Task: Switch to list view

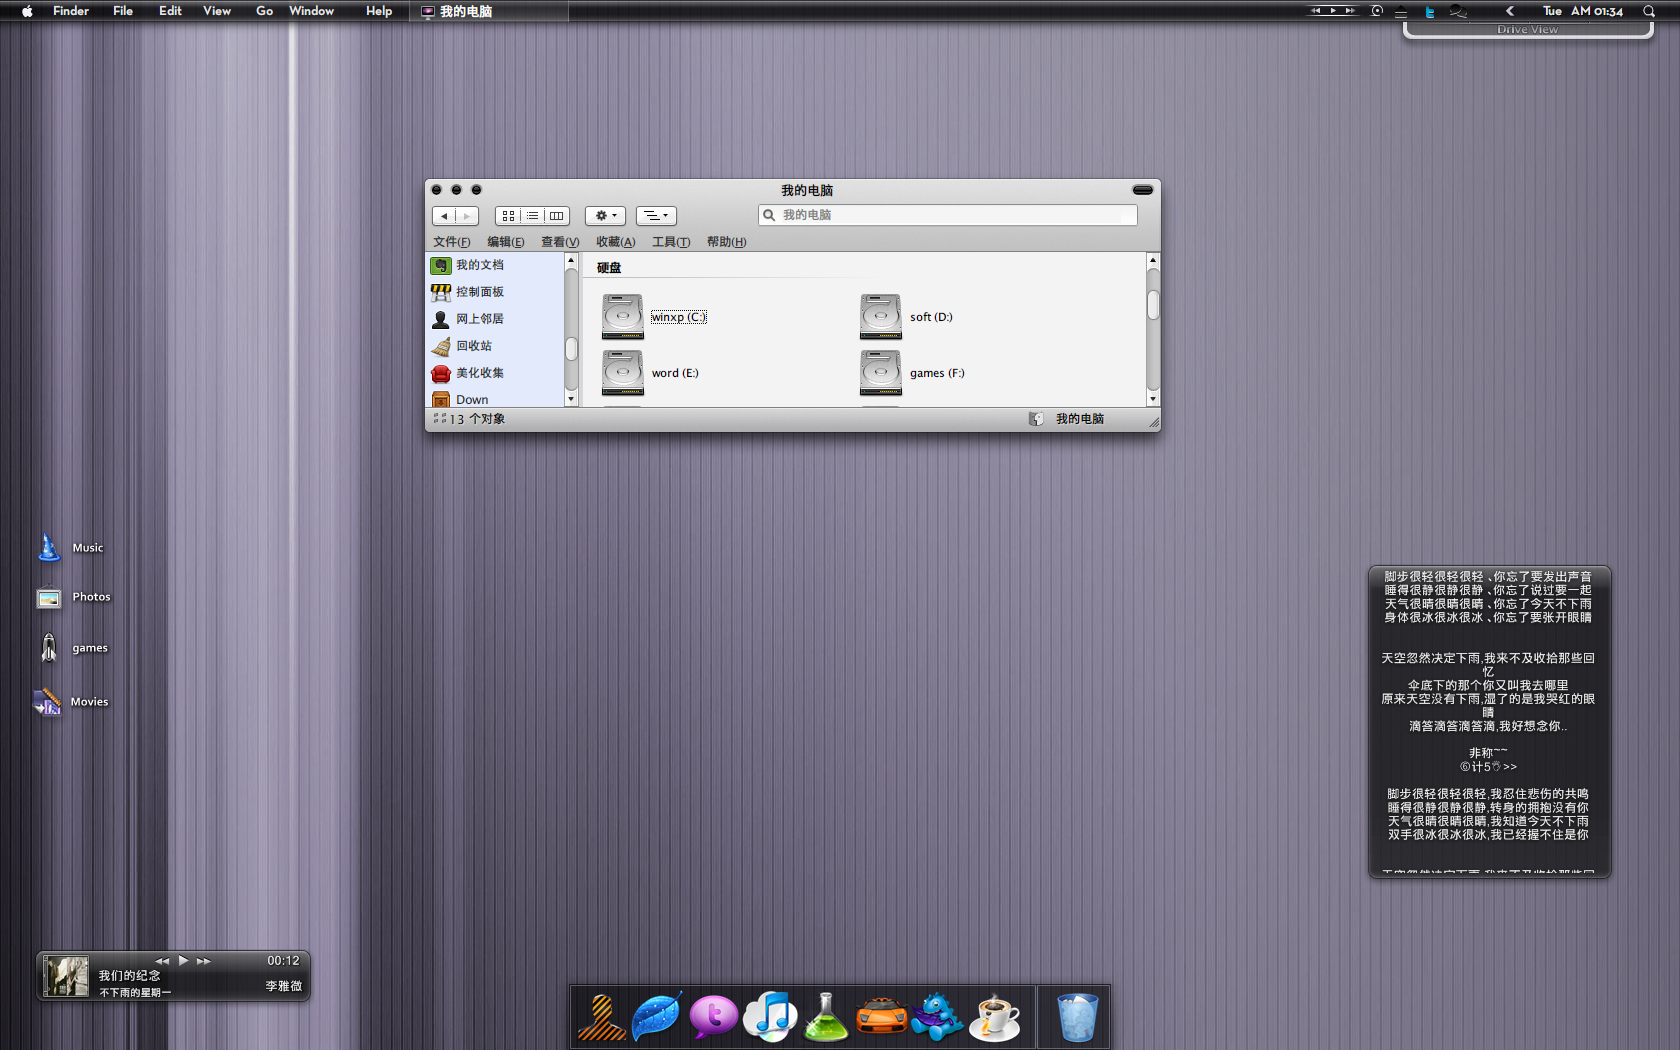Action: coord(533,216)
